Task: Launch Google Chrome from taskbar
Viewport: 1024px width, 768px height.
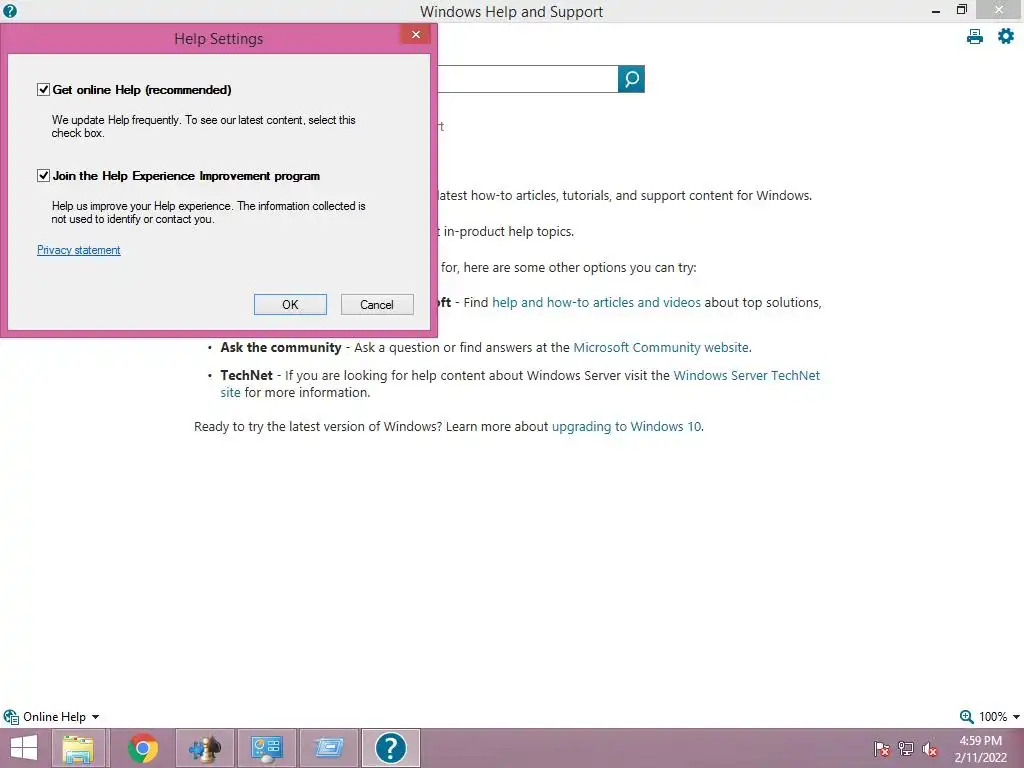Action: 143,748
